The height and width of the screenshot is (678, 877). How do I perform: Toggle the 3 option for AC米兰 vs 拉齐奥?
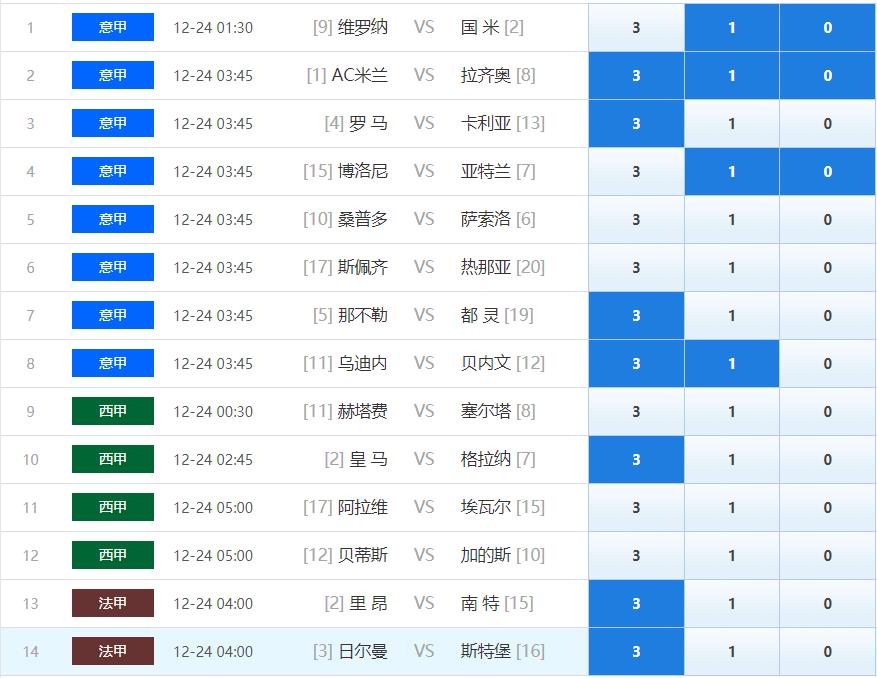click(636, 76)
